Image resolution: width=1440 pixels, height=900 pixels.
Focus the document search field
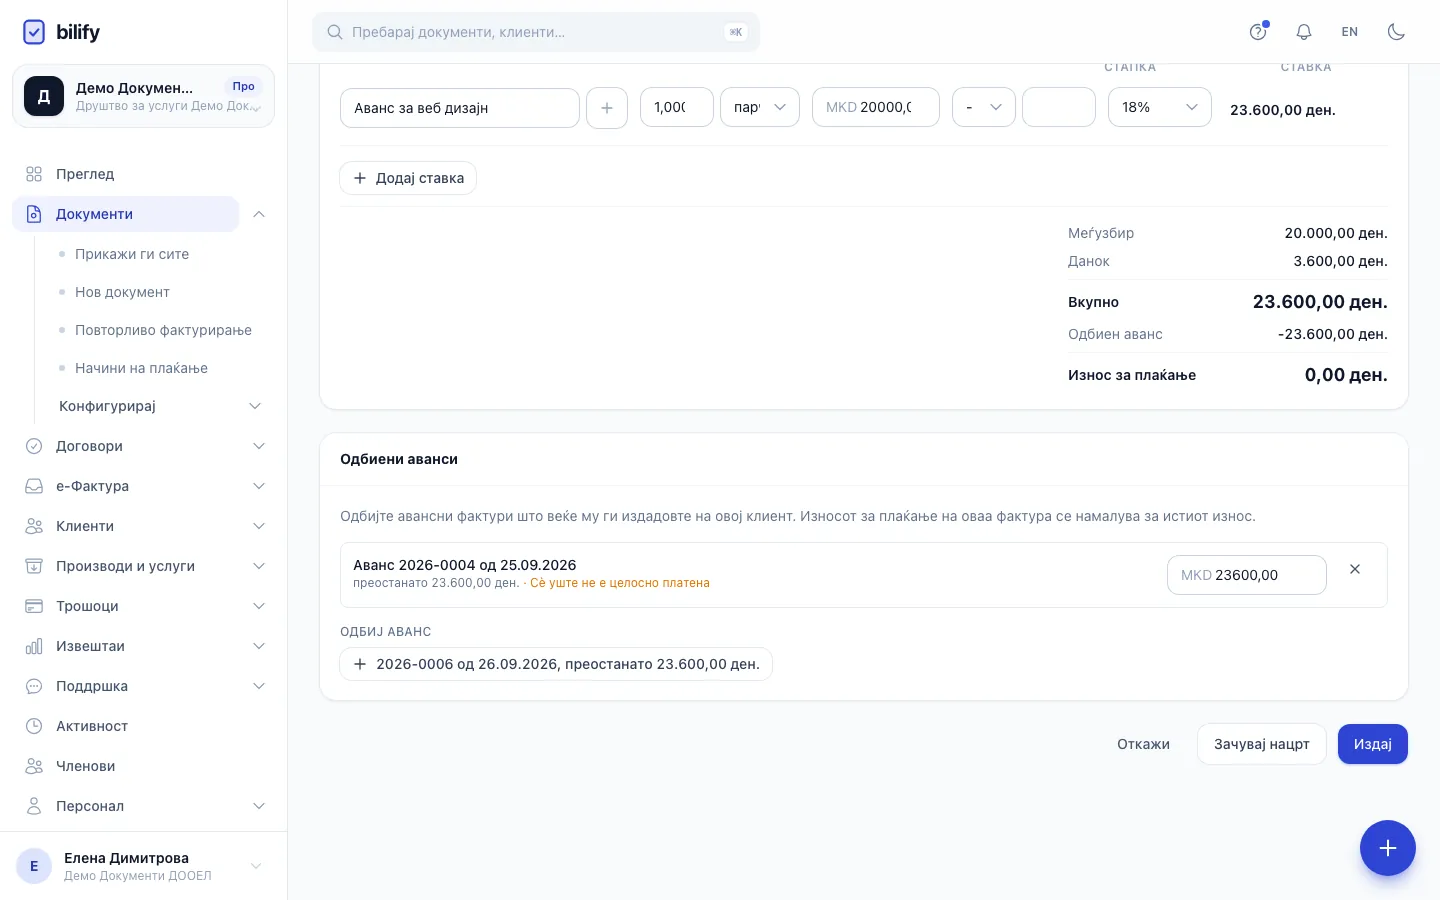536,32
